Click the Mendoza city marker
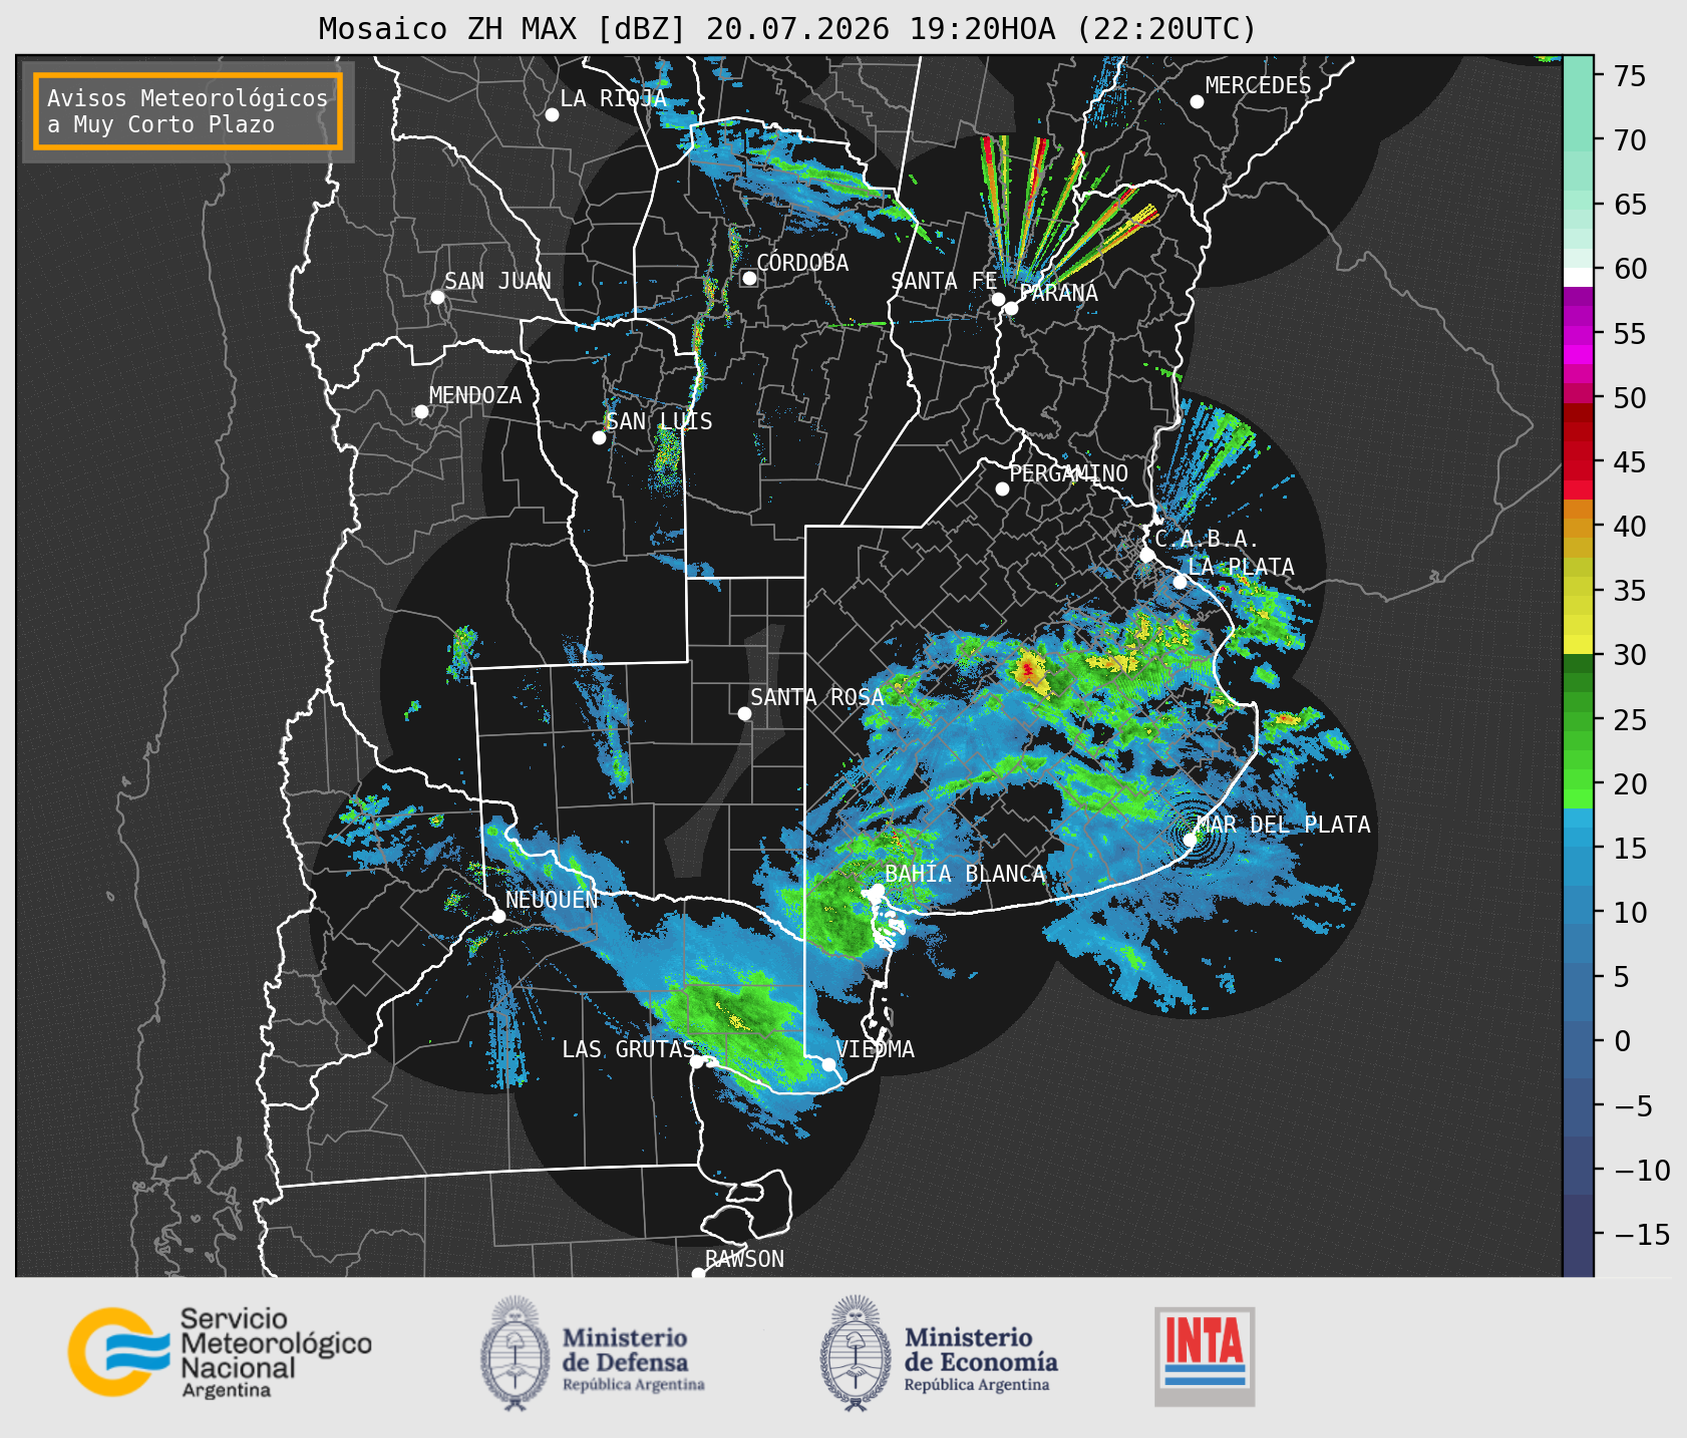 421,412
